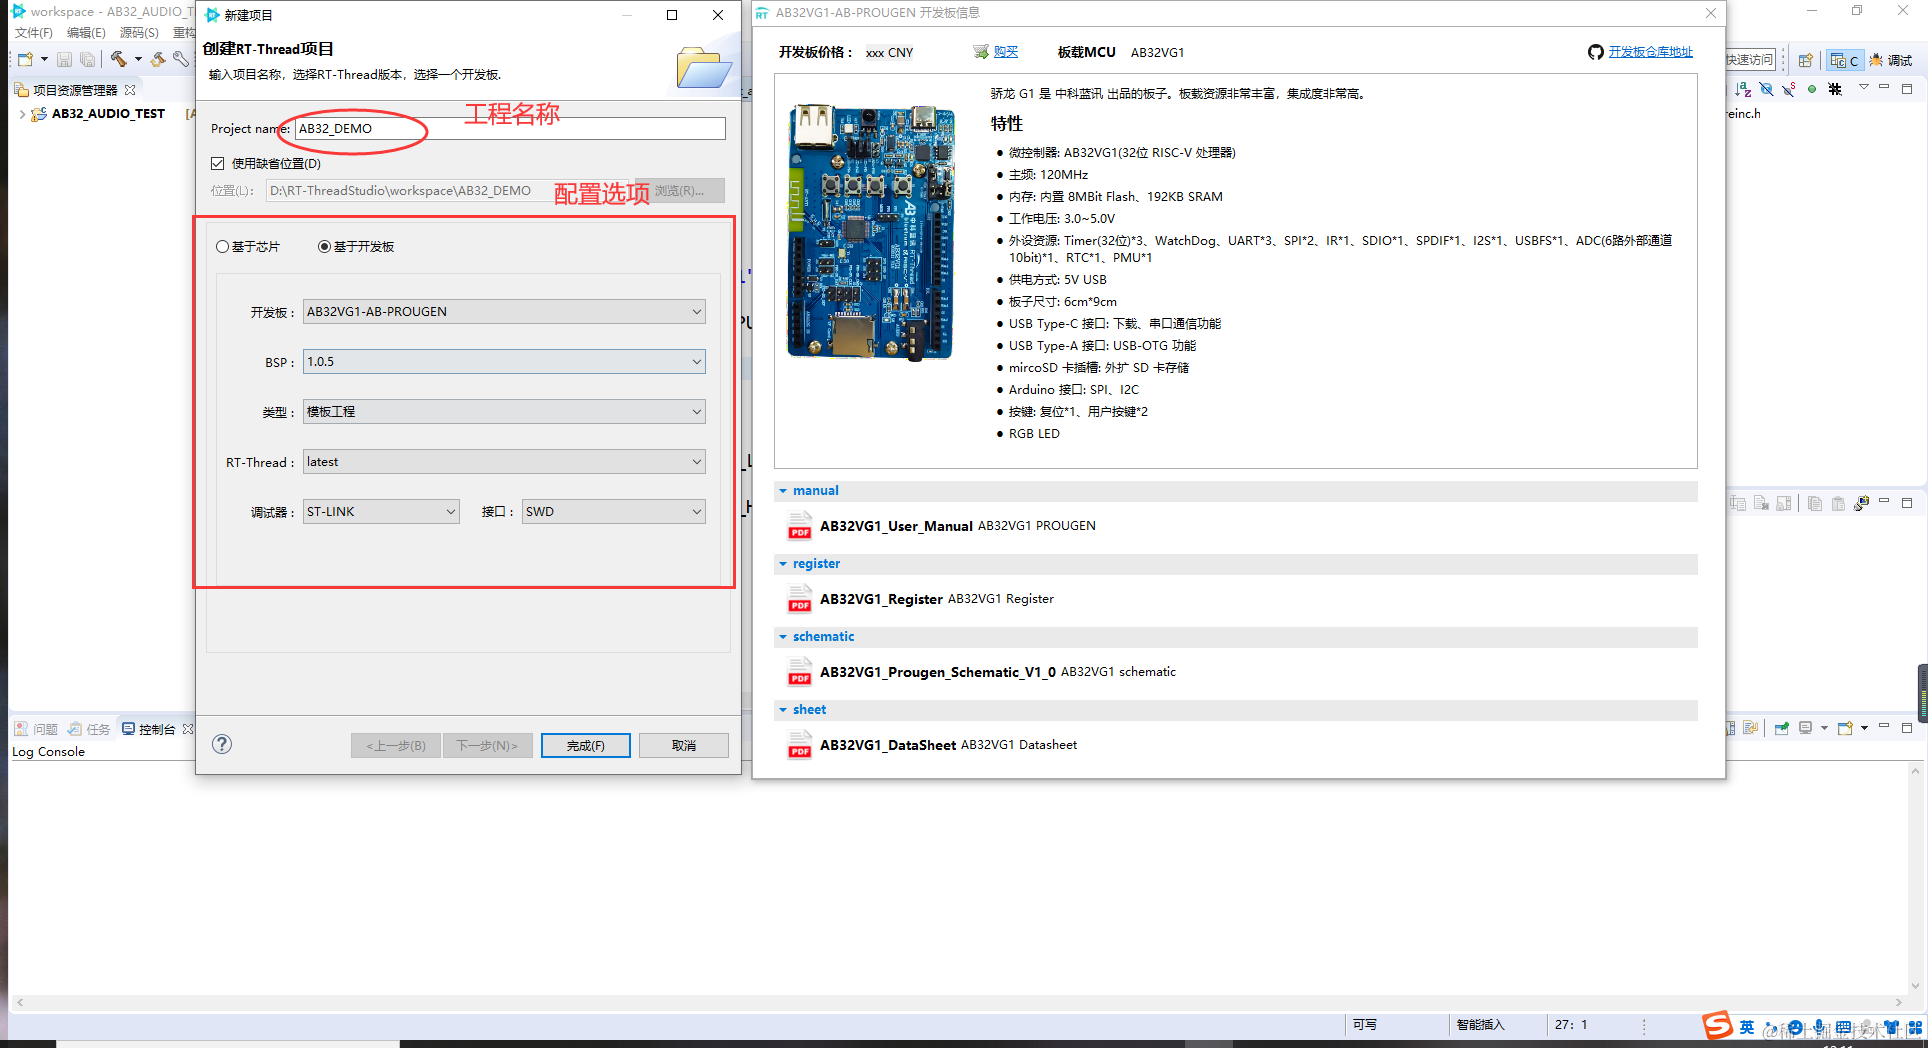The image size is (1928, 1048).
Task: Open the 编辑(E) menu
Action: coord(86,33)
